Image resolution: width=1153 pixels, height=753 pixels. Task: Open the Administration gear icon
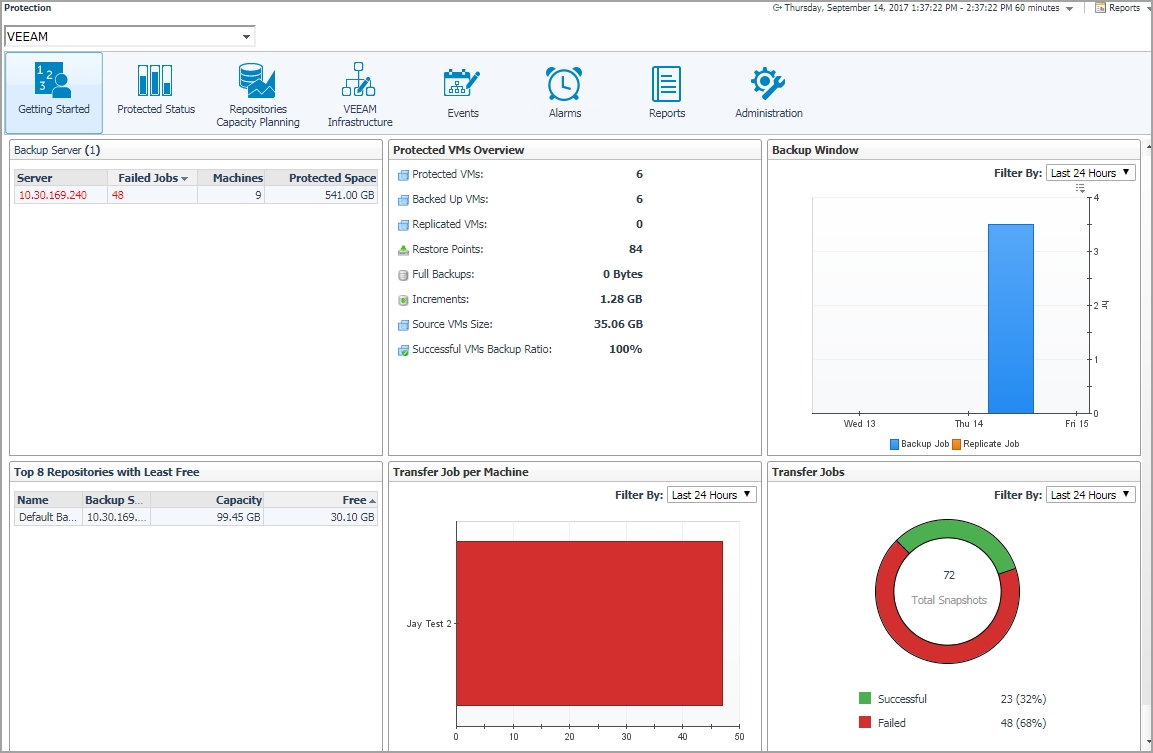(768, 83)
